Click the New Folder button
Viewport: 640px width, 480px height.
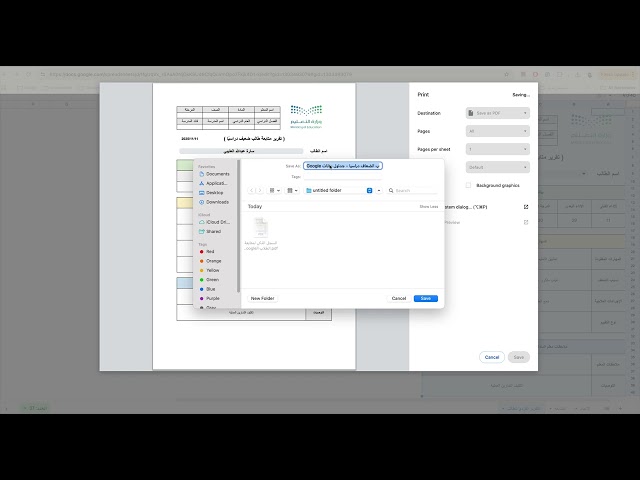[x=262, y=298]
